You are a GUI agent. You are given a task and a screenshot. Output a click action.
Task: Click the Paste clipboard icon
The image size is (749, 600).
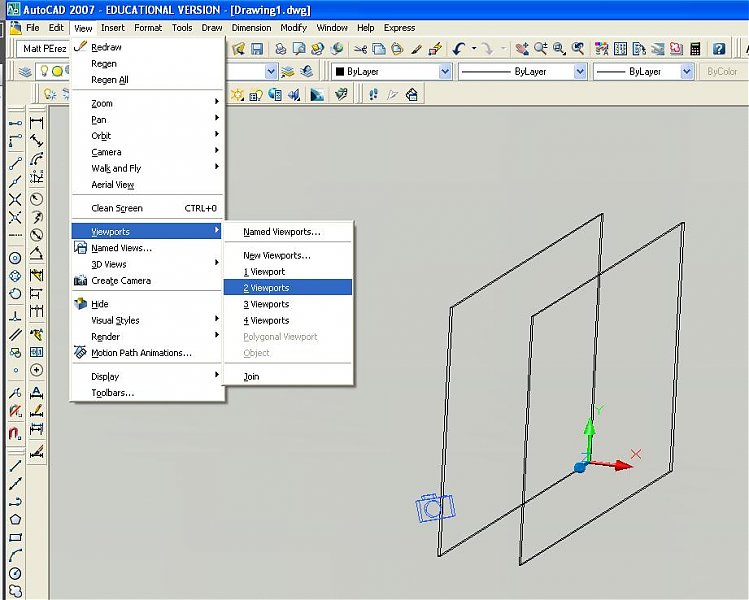(x=397, y=49)
